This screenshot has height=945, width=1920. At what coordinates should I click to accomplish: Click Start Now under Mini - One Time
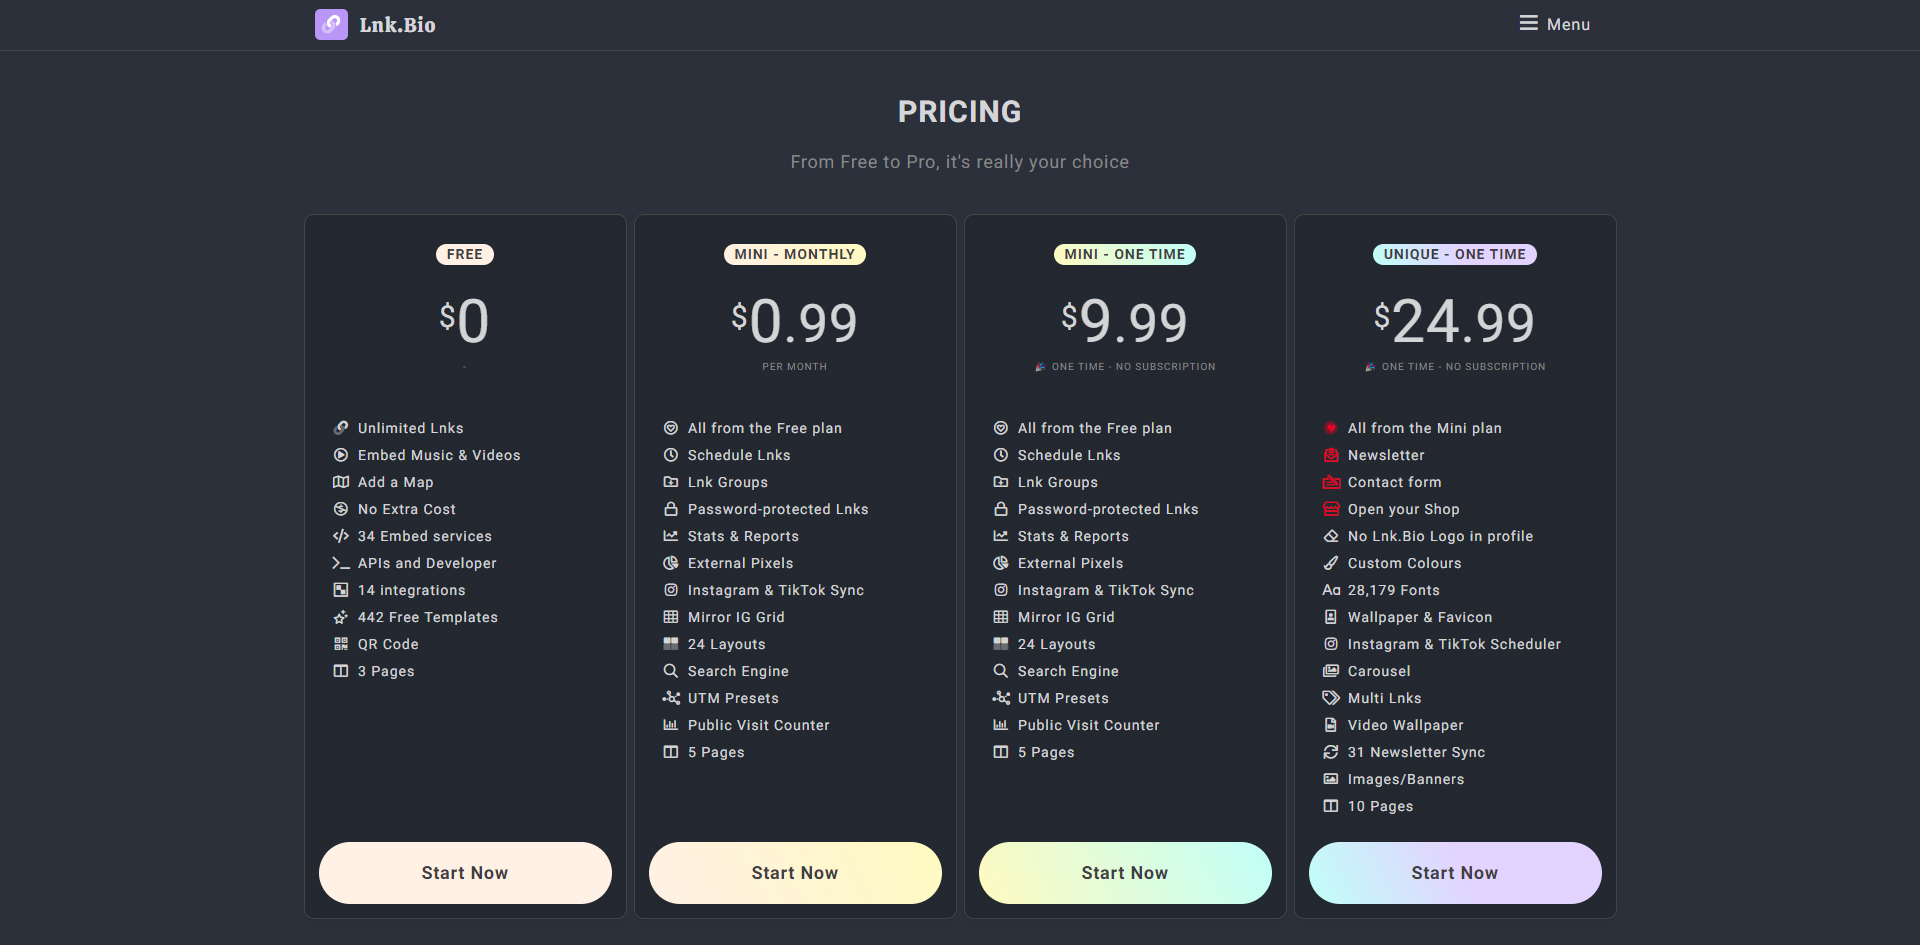1124,872
